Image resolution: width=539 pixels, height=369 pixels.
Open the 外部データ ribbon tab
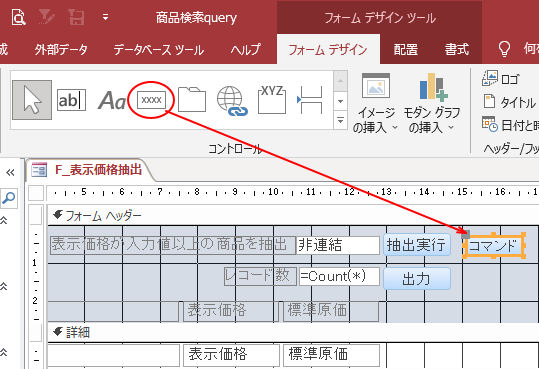pyautogui.click(x=61, y=50)
